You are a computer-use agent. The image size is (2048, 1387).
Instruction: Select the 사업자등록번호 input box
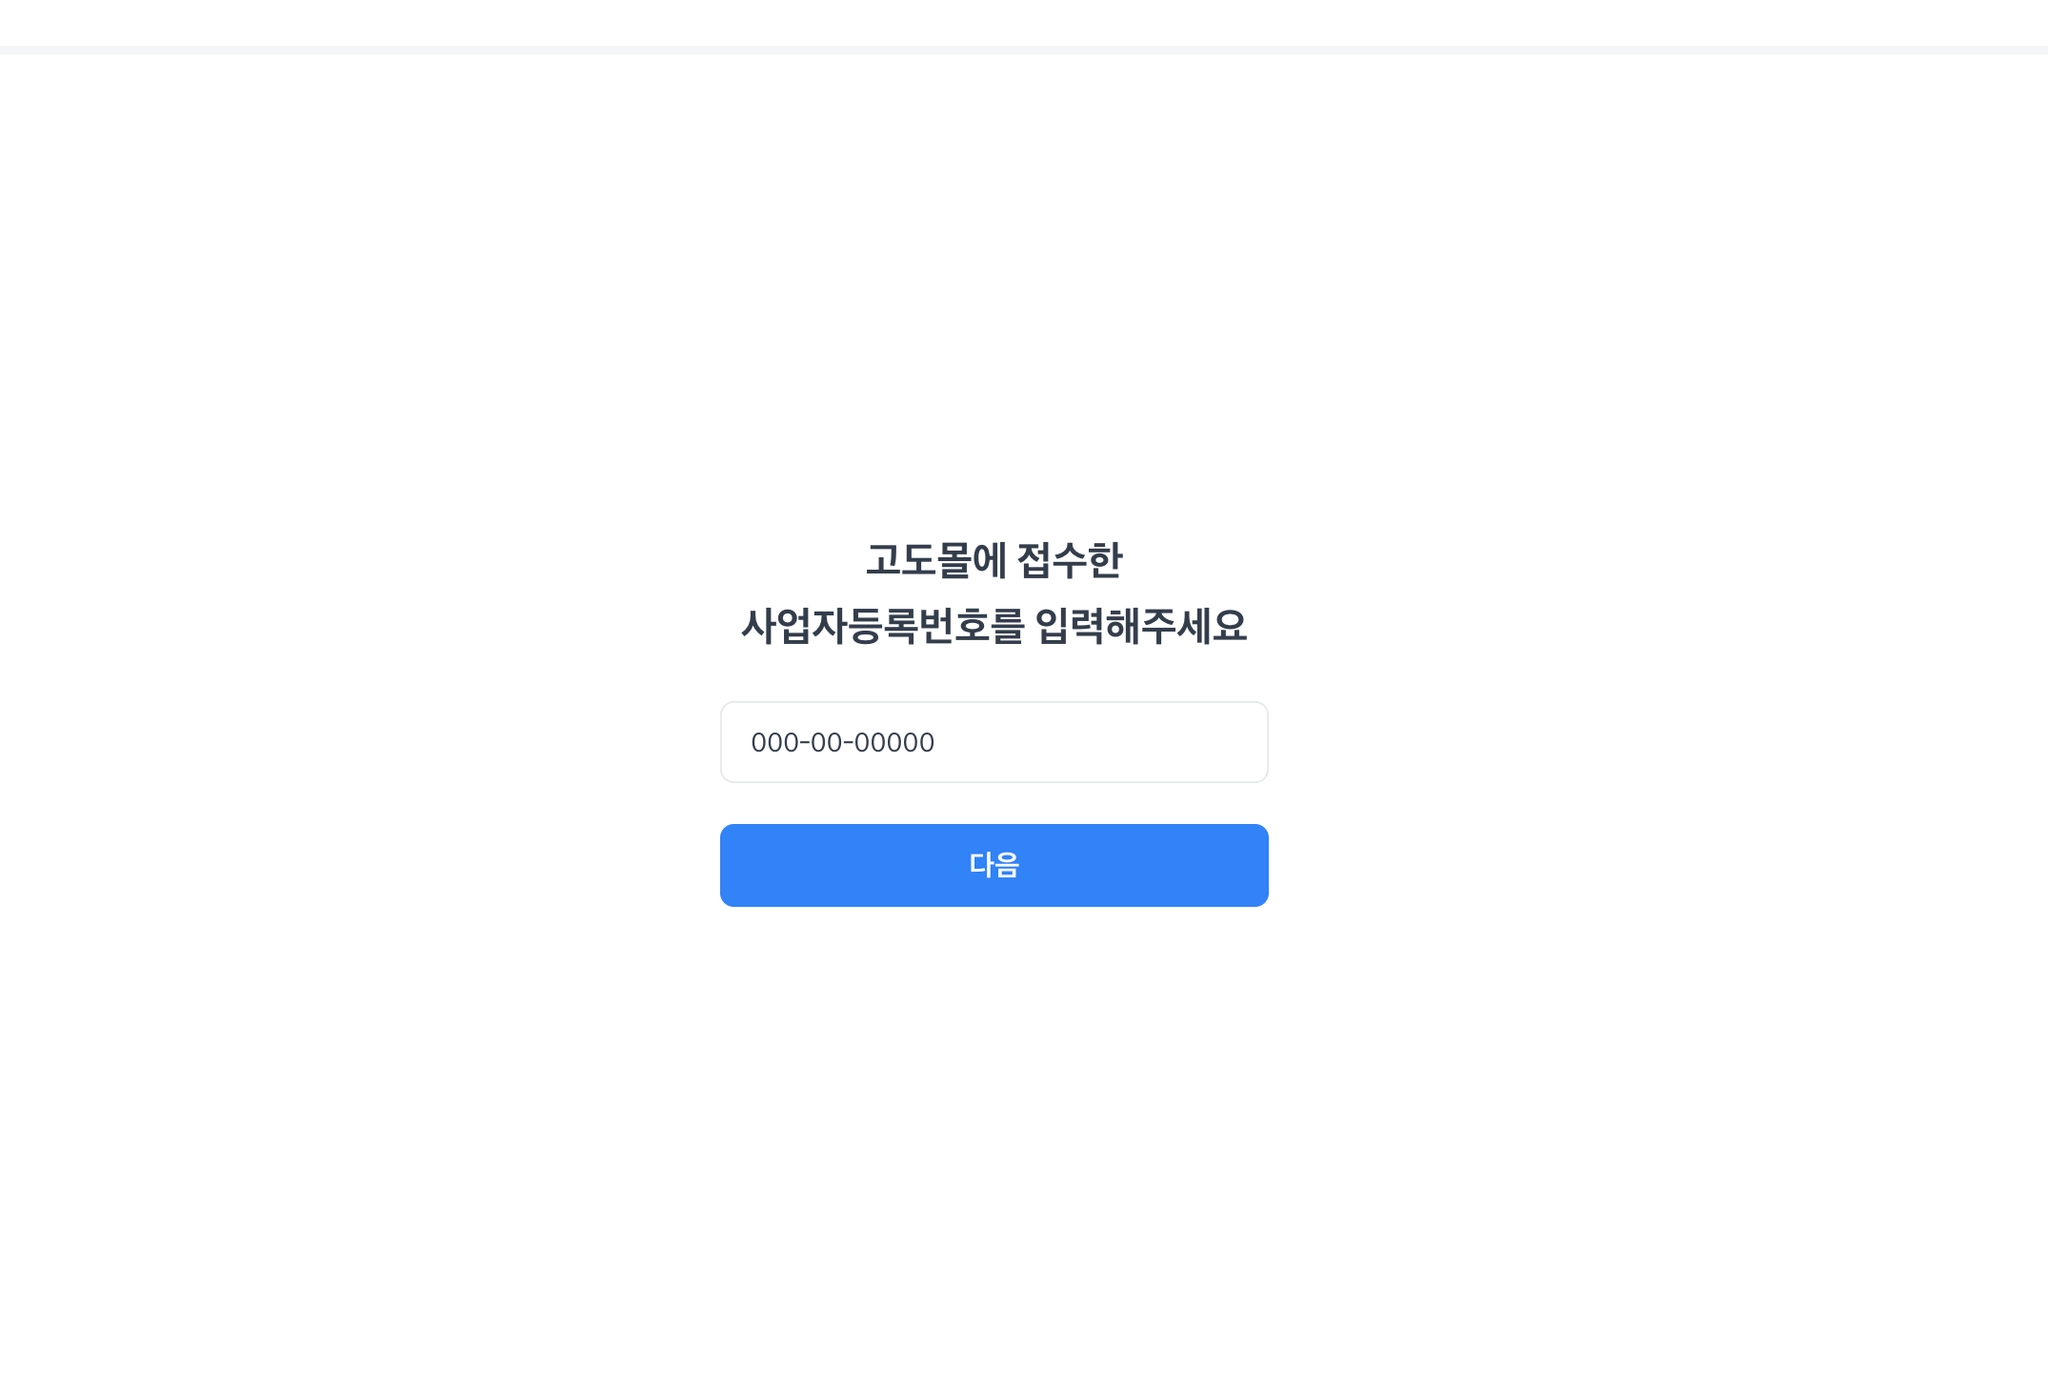994,742
